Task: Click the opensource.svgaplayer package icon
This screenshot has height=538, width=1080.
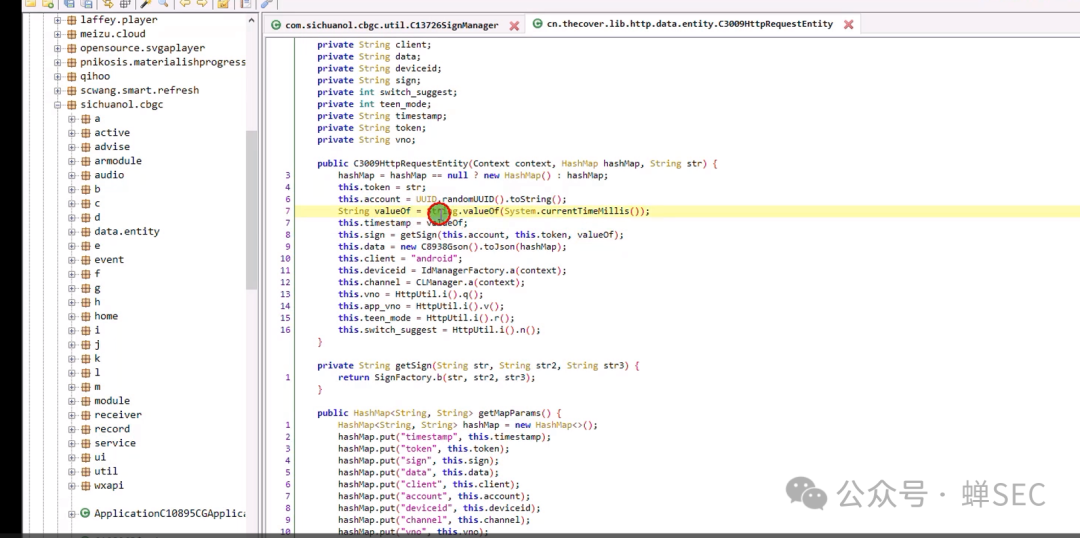Action: [72, 48]
